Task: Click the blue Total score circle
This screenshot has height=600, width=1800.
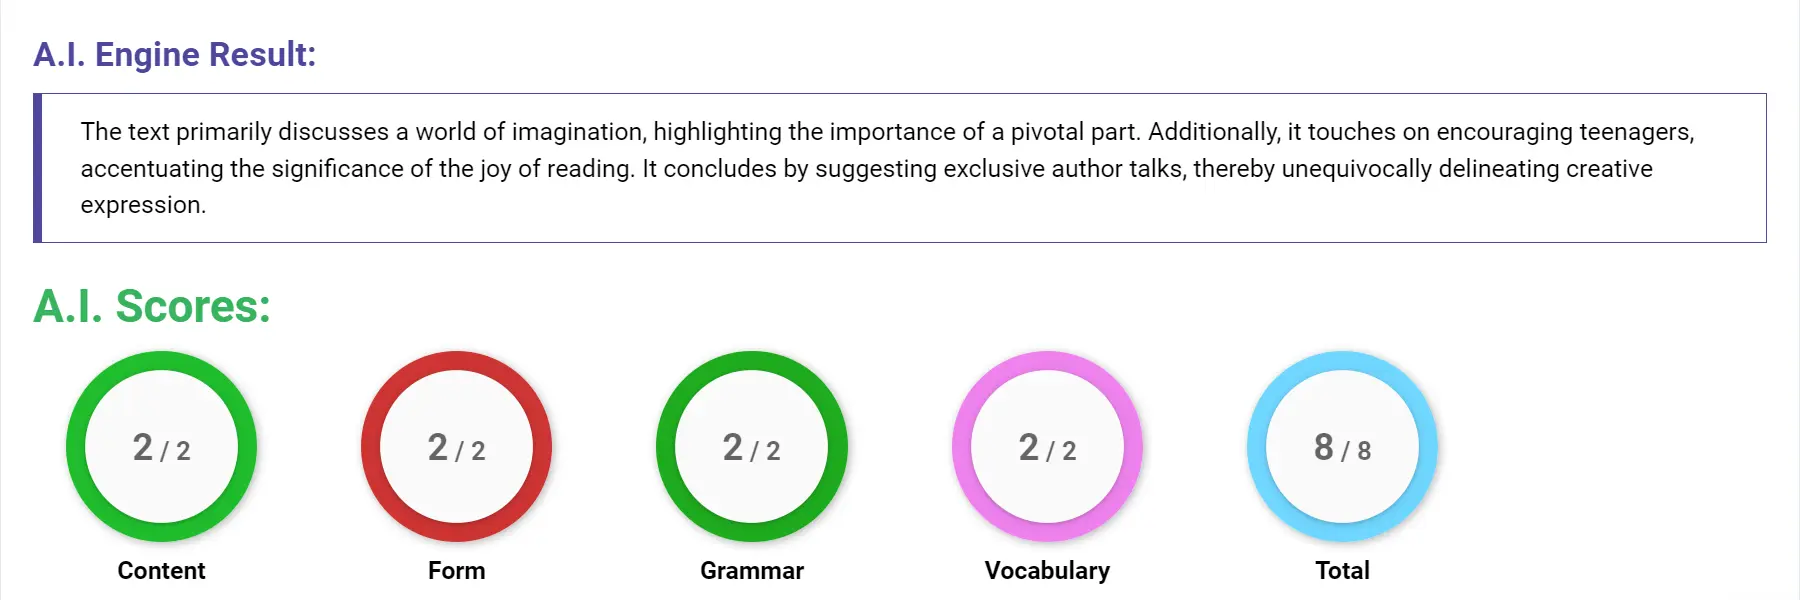Action: coord(1342,448)
